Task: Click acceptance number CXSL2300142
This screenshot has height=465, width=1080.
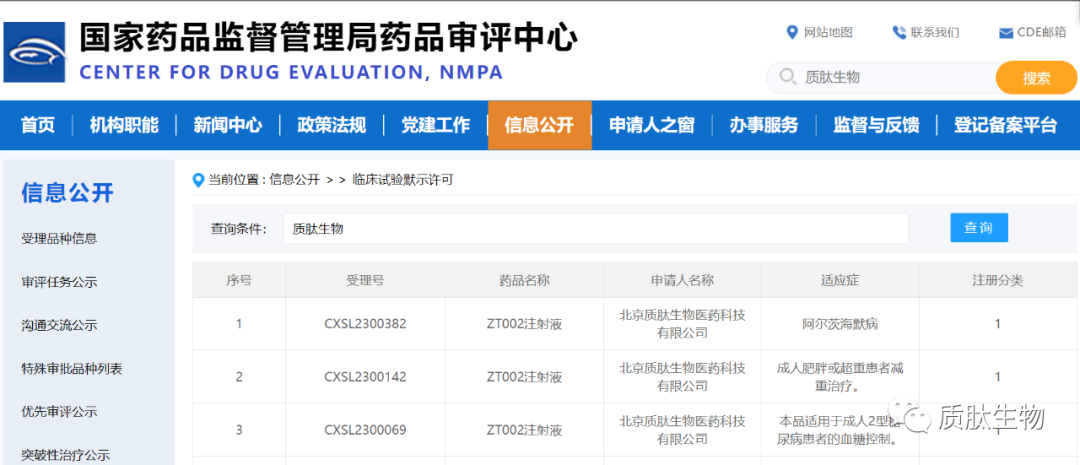Action: pyautogui.click(x=365, y=377)
